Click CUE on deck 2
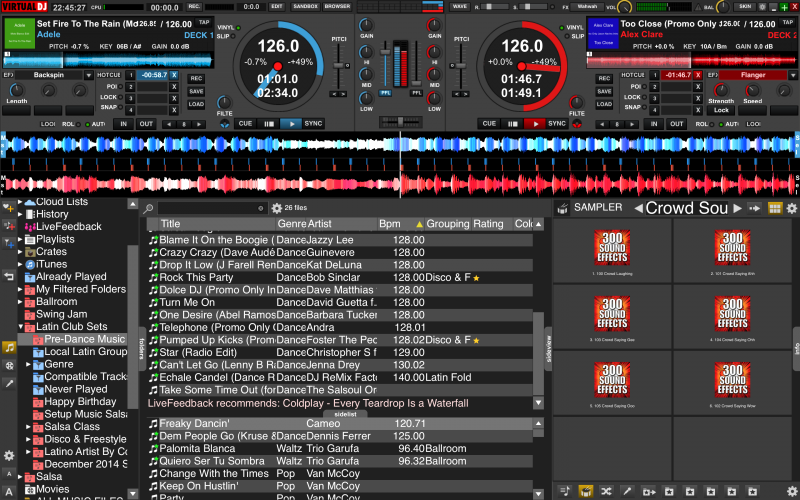The image size is (800, 500). click(x=489, y=123)
